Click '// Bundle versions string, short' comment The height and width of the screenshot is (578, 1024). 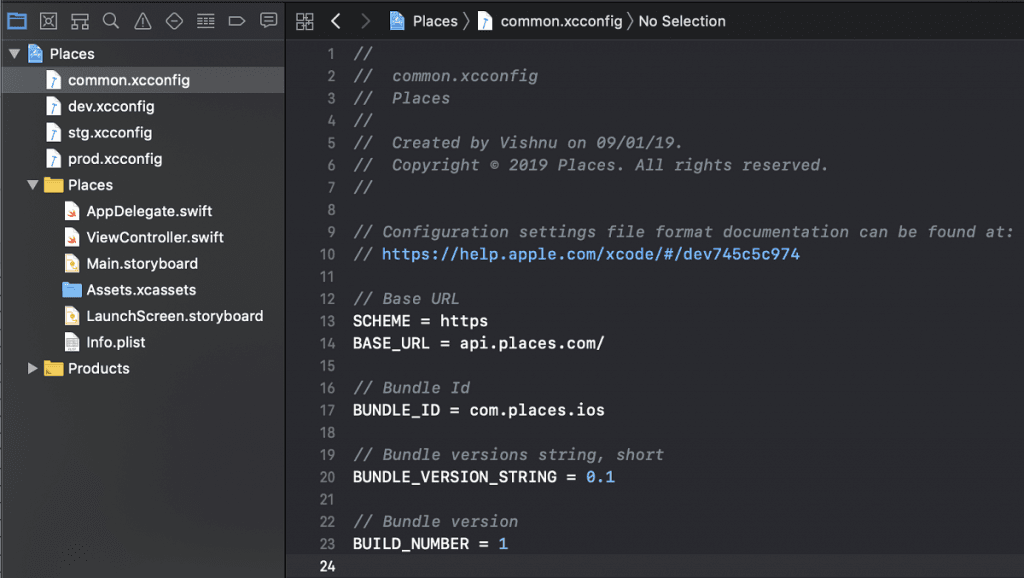pyautogui.click(x=508, y=455)
